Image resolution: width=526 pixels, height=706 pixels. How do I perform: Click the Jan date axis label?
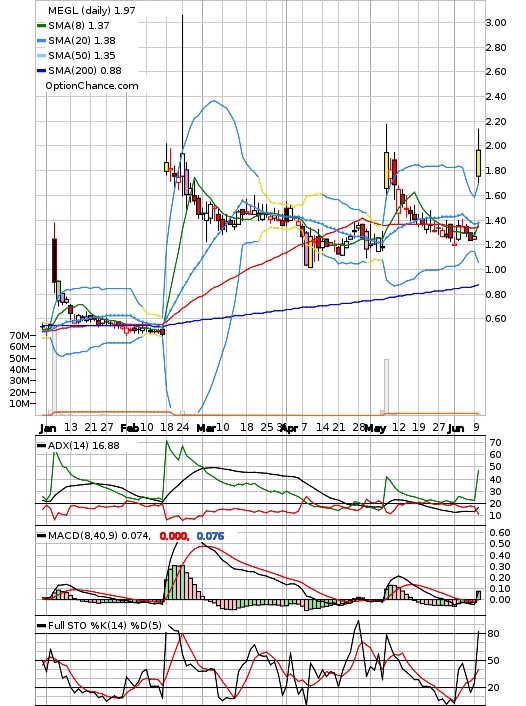click(48, 428)
